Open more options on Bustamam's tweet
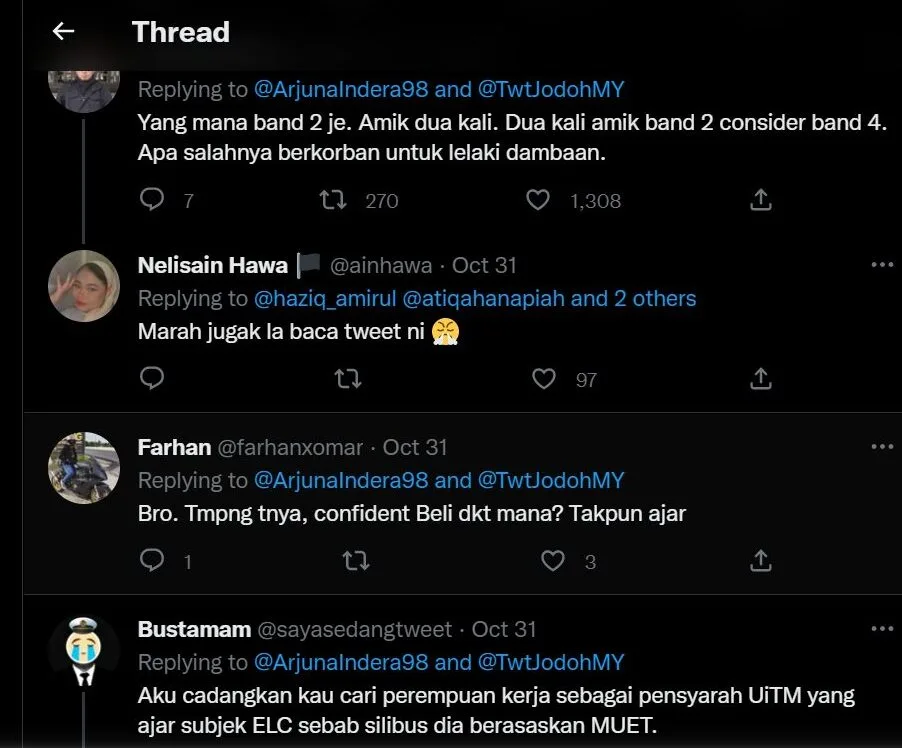Image resolution: width=902 pixels, height=748 pixels. (x=881, y=629)
